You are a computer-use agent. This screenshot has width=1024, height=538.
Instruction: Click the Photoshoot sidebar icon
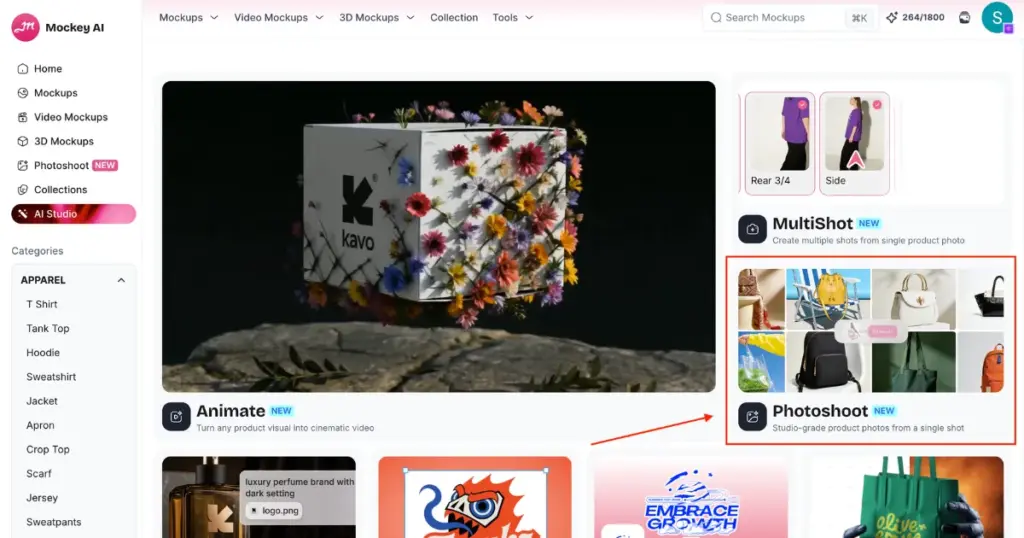point(23,165)
